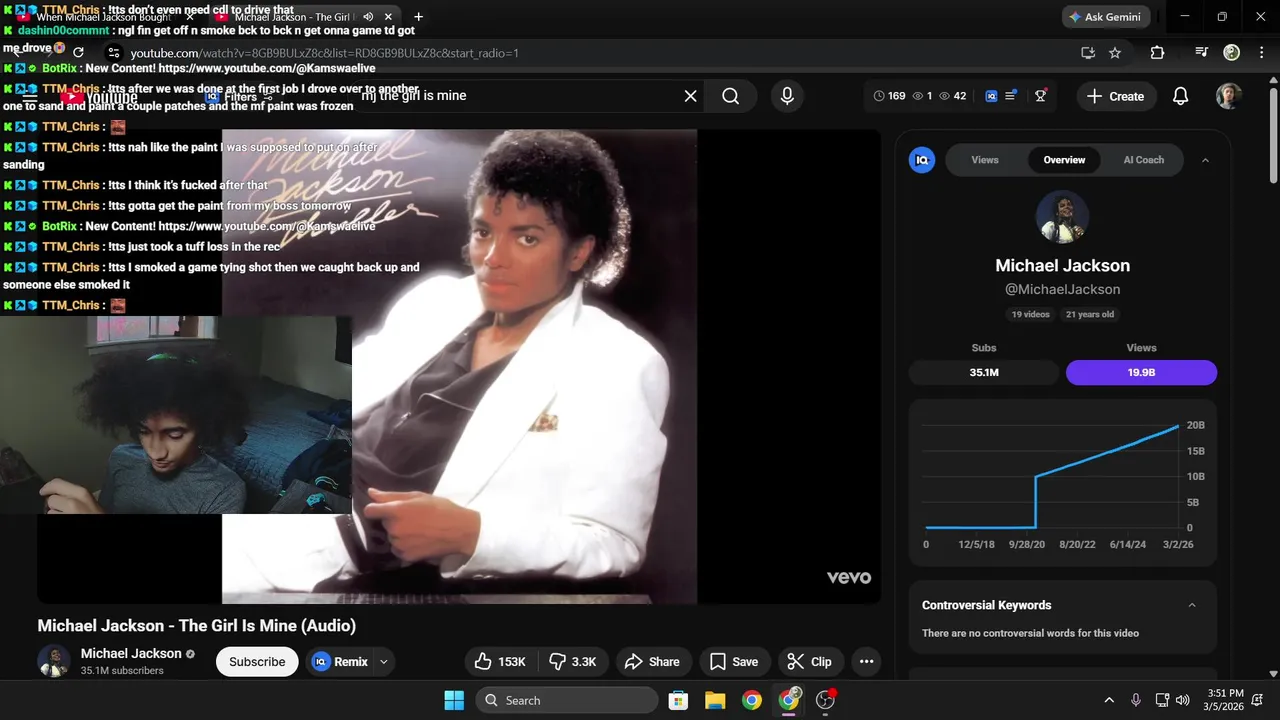Click the clock stat showing 169

coord(889,96)
